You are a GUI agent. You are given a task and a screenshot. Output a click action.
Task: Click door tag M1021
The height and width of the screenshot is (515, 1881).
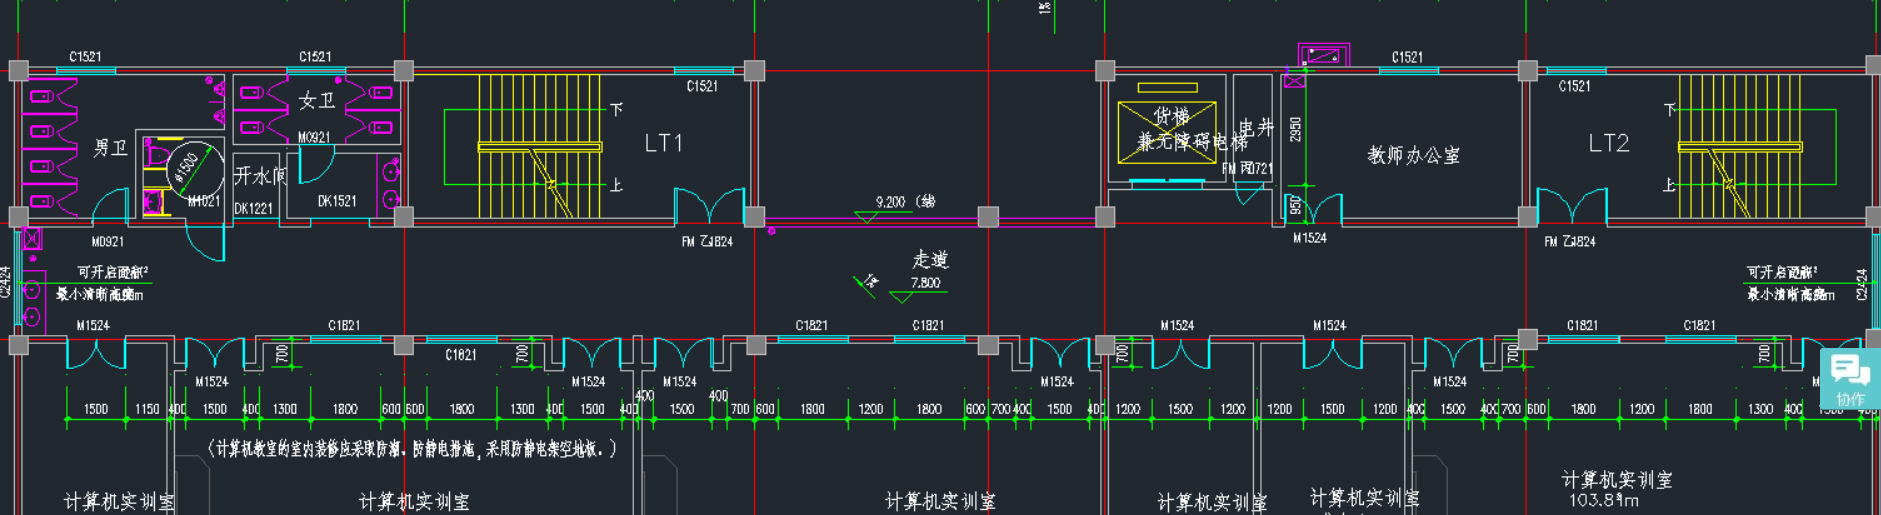[203, 201]
